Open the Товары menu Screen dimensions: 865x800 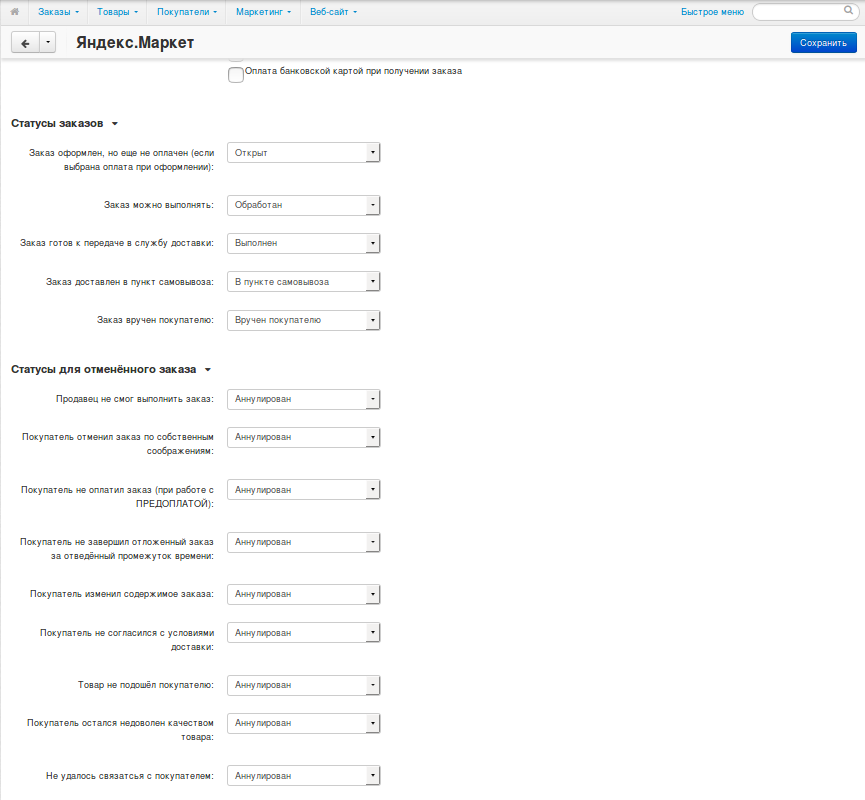117,12
